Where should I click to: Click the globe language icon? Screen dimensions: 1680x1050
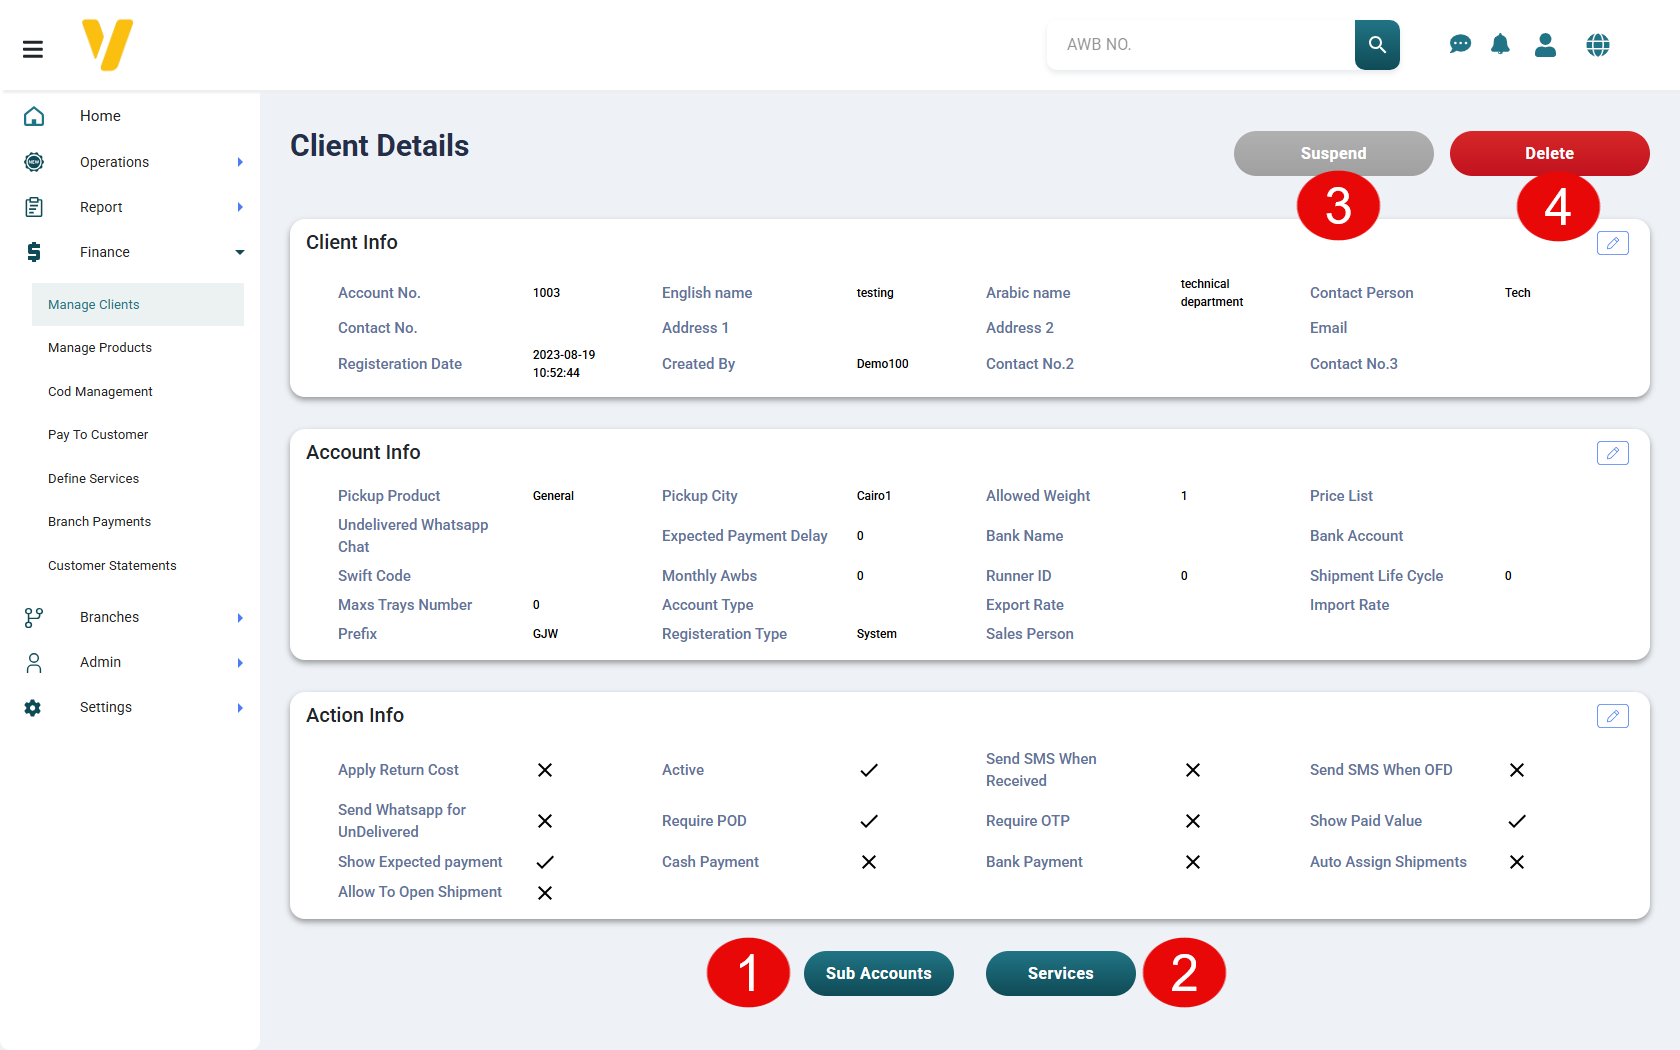[x=1597, y=45]
